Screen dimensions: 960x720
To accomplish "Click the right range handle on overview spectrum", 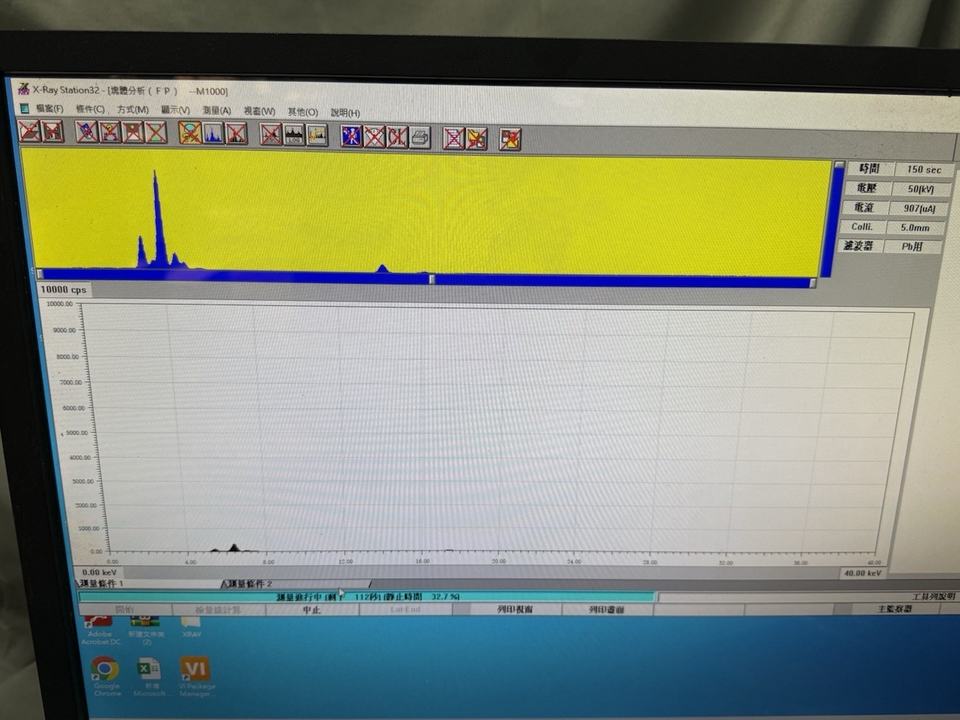I will 812,282.
